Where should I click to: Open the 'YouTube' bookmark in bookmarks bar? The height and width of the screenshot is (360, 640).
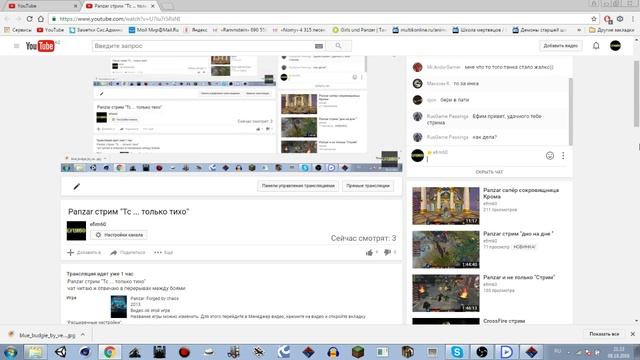[50, 30]
